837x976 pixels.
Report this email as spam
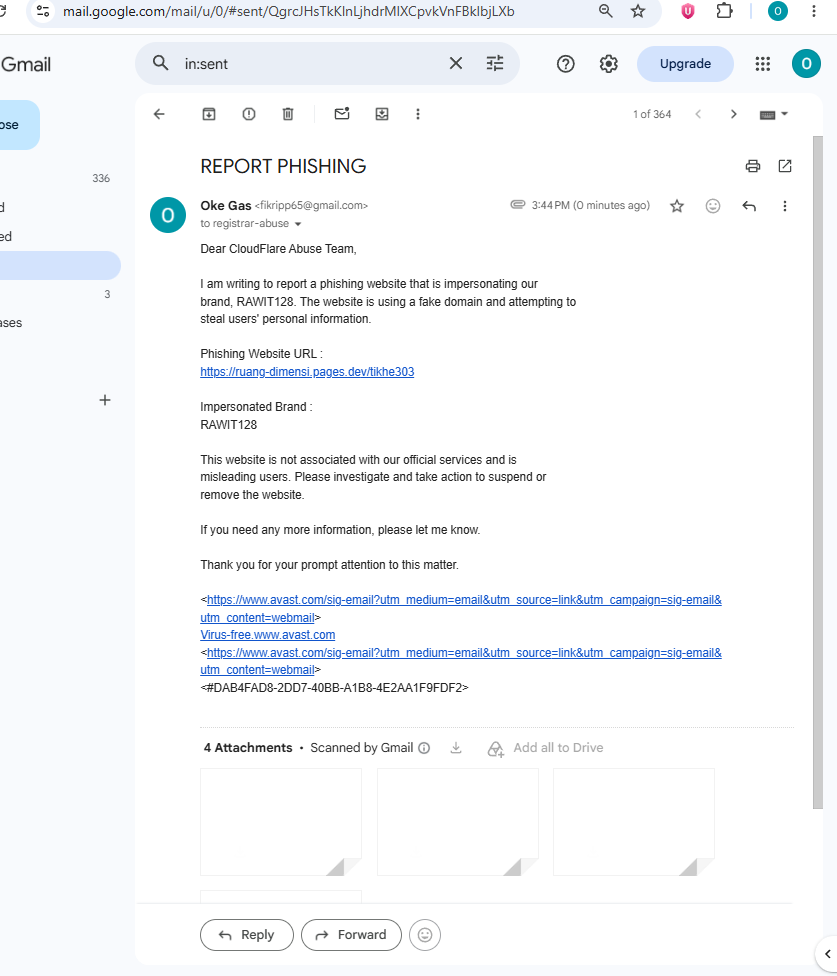coord(249,114)
